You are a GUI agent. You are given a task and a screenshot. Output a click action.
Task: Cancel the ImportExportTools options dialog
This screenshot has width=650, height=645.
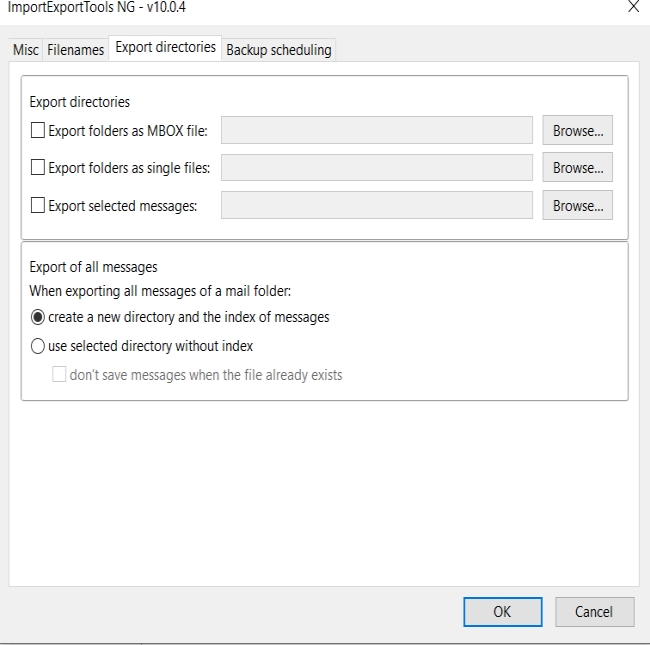pos(594,612)
